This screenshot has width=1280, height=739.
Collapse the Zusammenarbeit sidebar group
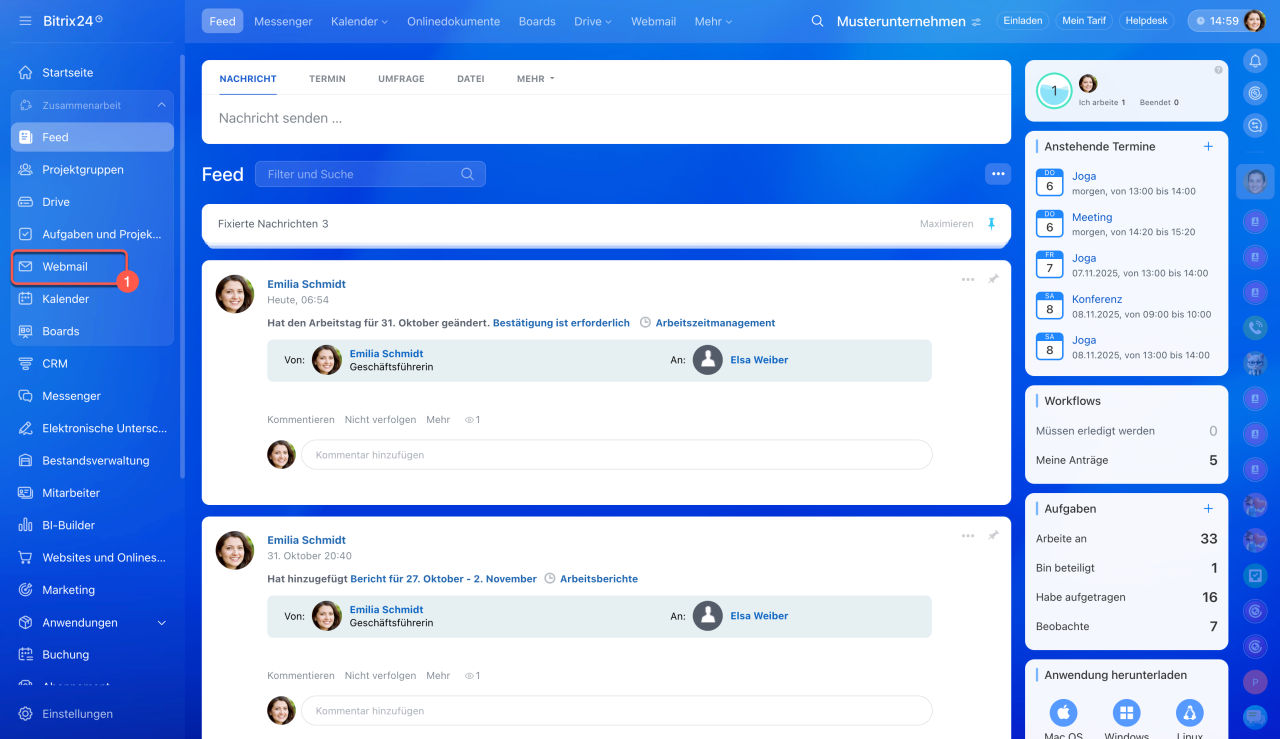click(x=161, y=105)
